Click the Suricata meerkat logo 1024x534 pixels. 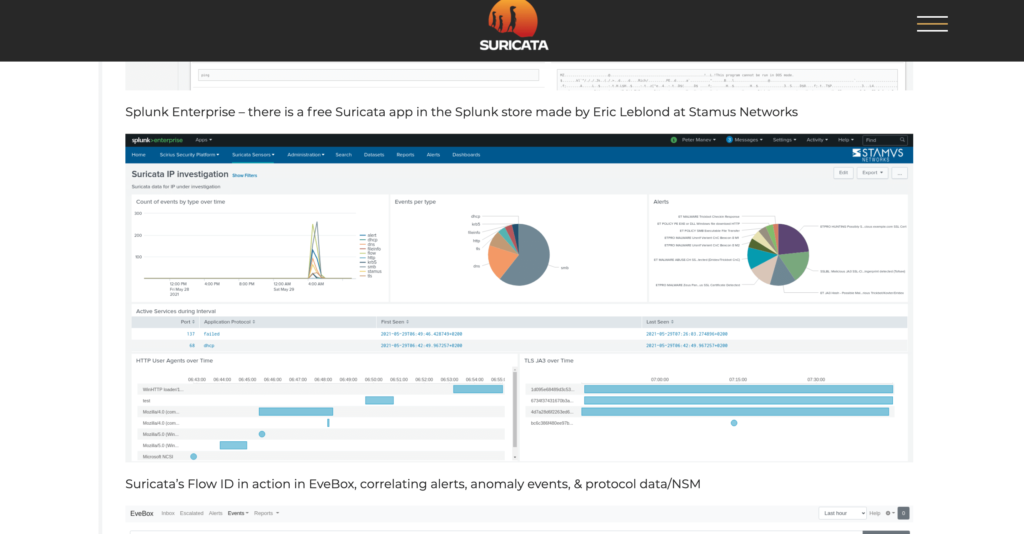[514, 25]
